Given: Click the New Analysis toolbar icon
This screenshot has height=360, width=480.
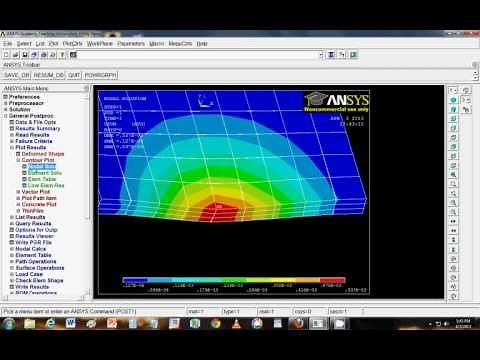Looking at the screenshot, I should 6,55.
